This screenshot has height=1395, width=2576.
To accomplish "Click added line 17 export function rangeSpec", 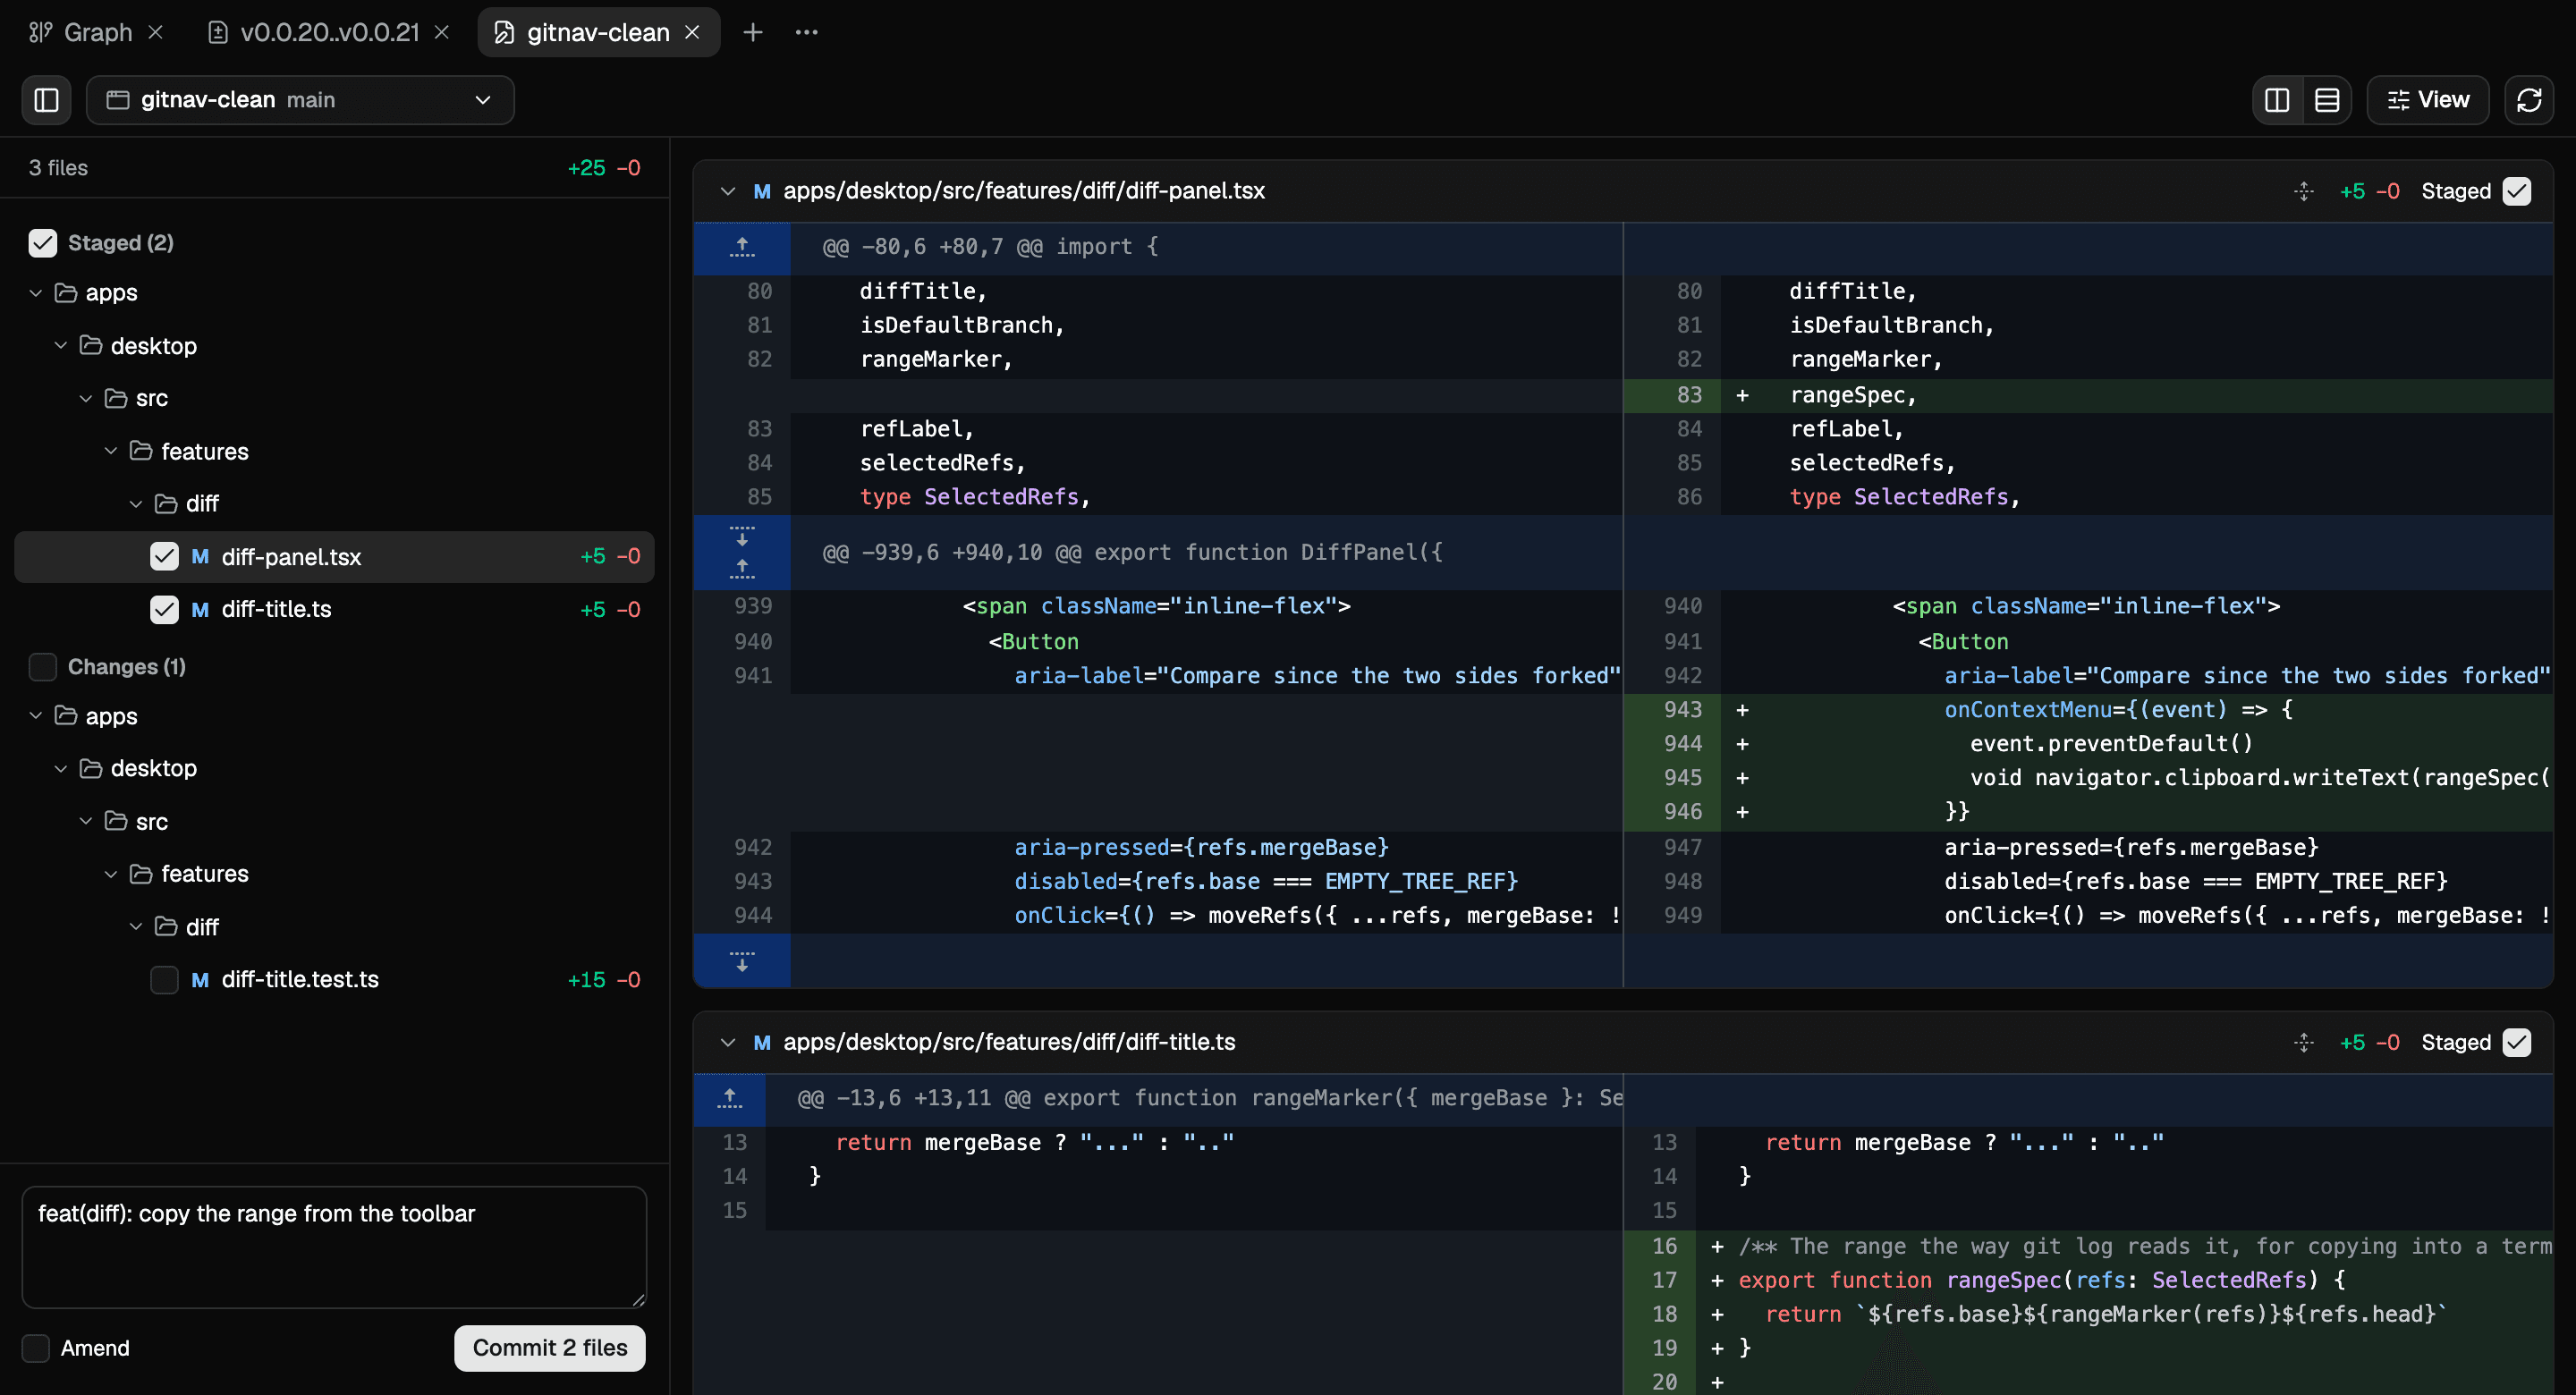I will (x=2088, y=1281).
